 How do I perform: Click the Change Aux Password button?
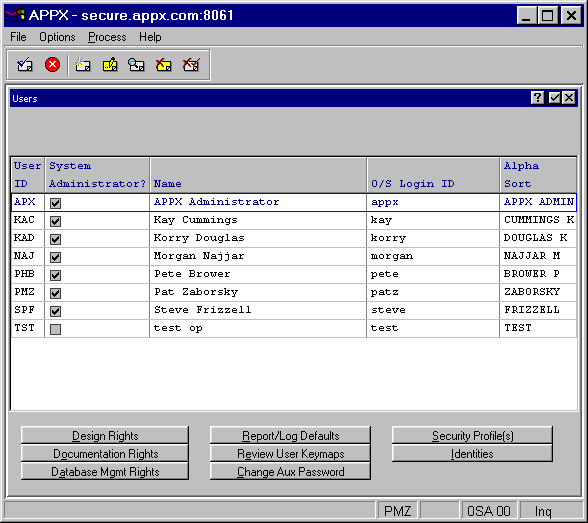pos(290,471)
